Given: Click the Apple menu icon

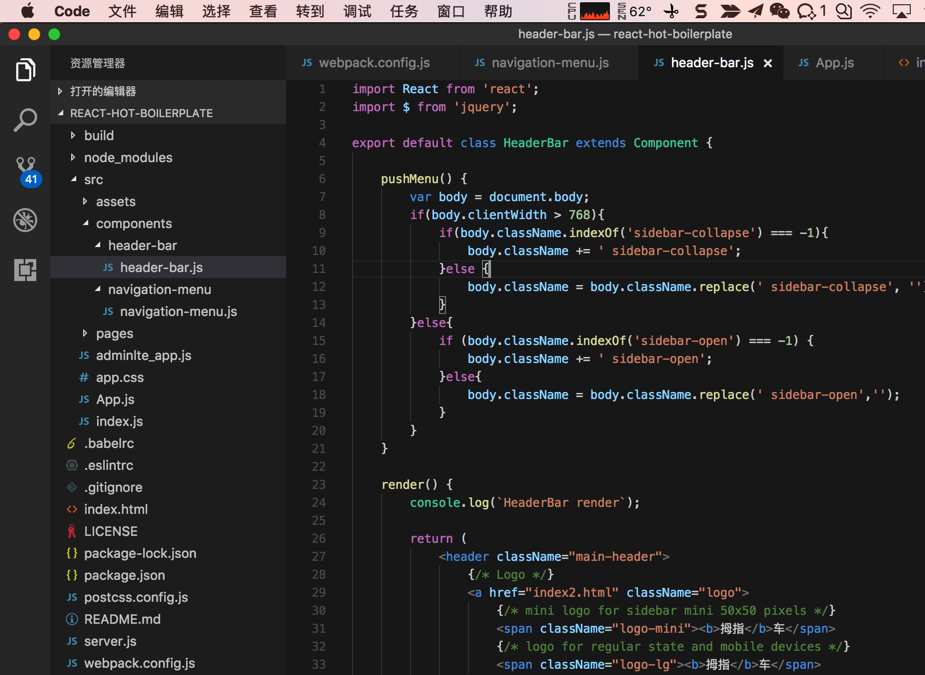Looking at the screenshot, I should point(27,11).
